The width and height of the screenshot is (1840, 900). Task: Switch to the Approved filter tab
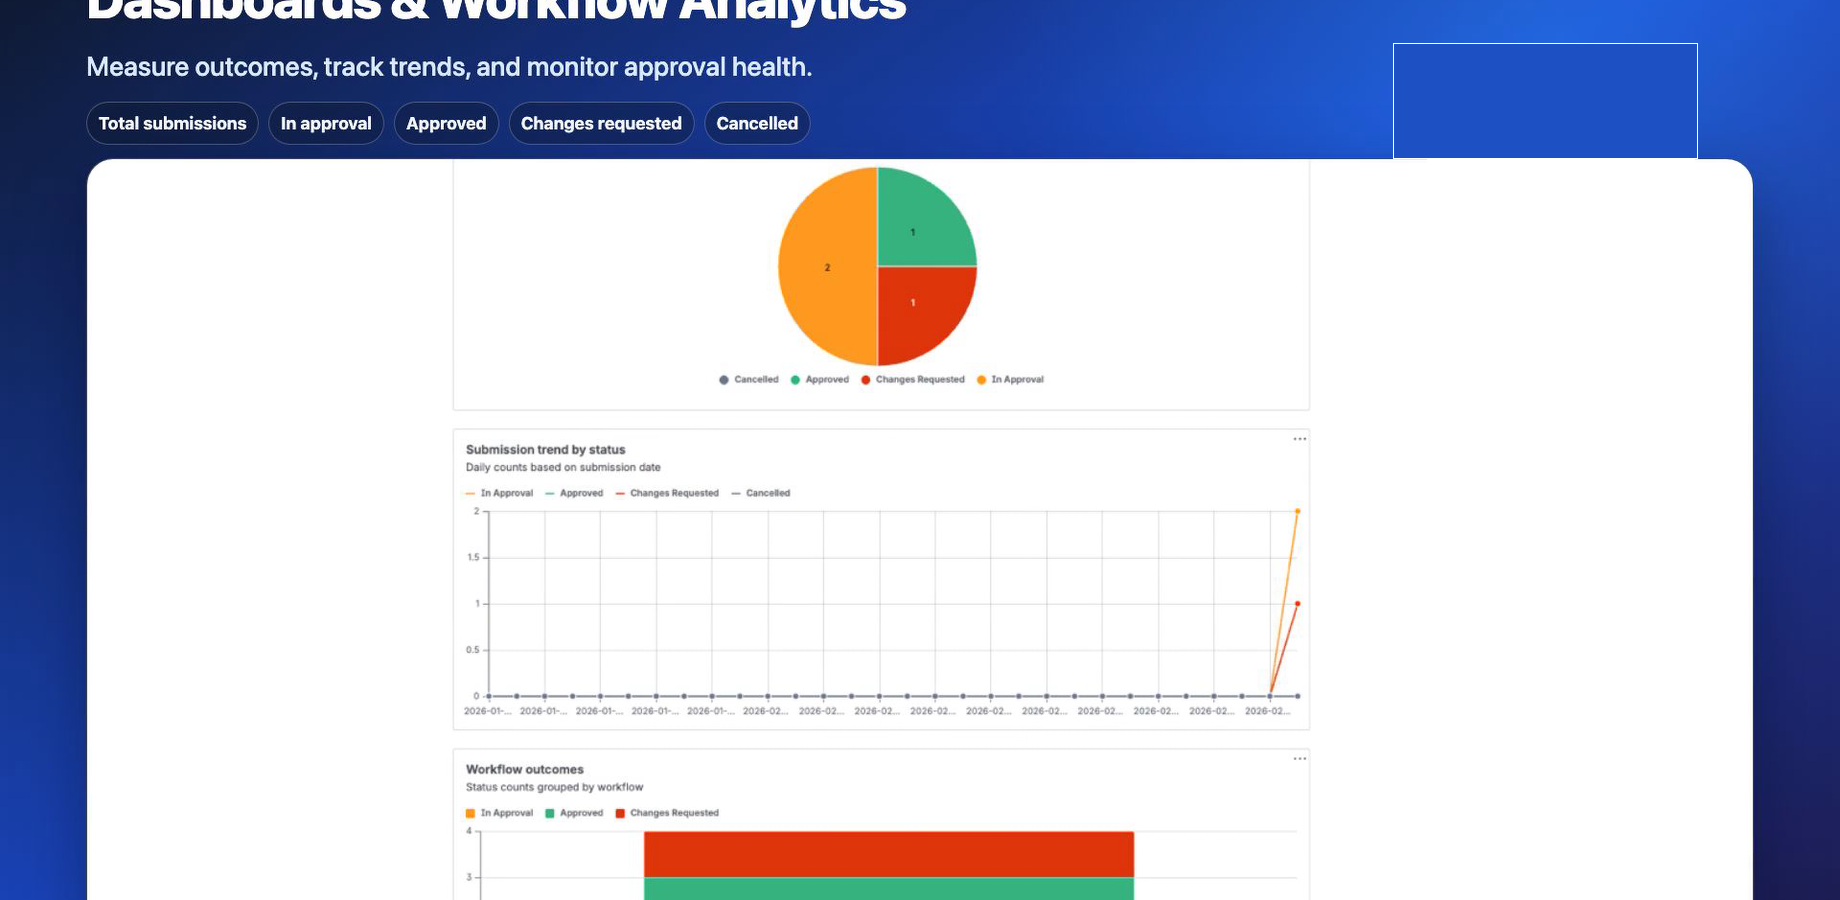[446, 123]
